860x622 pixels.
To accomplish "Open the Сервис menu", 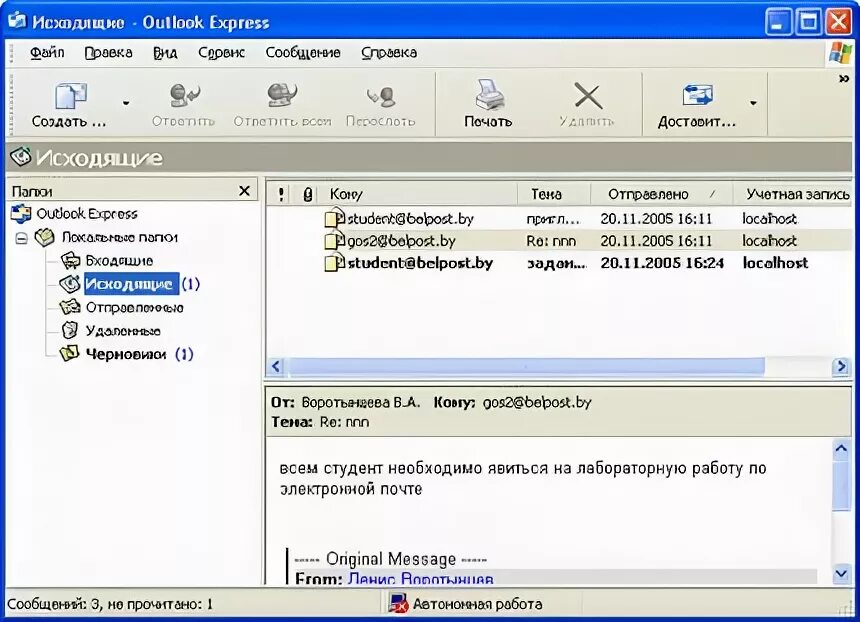I will coord(220,53).
